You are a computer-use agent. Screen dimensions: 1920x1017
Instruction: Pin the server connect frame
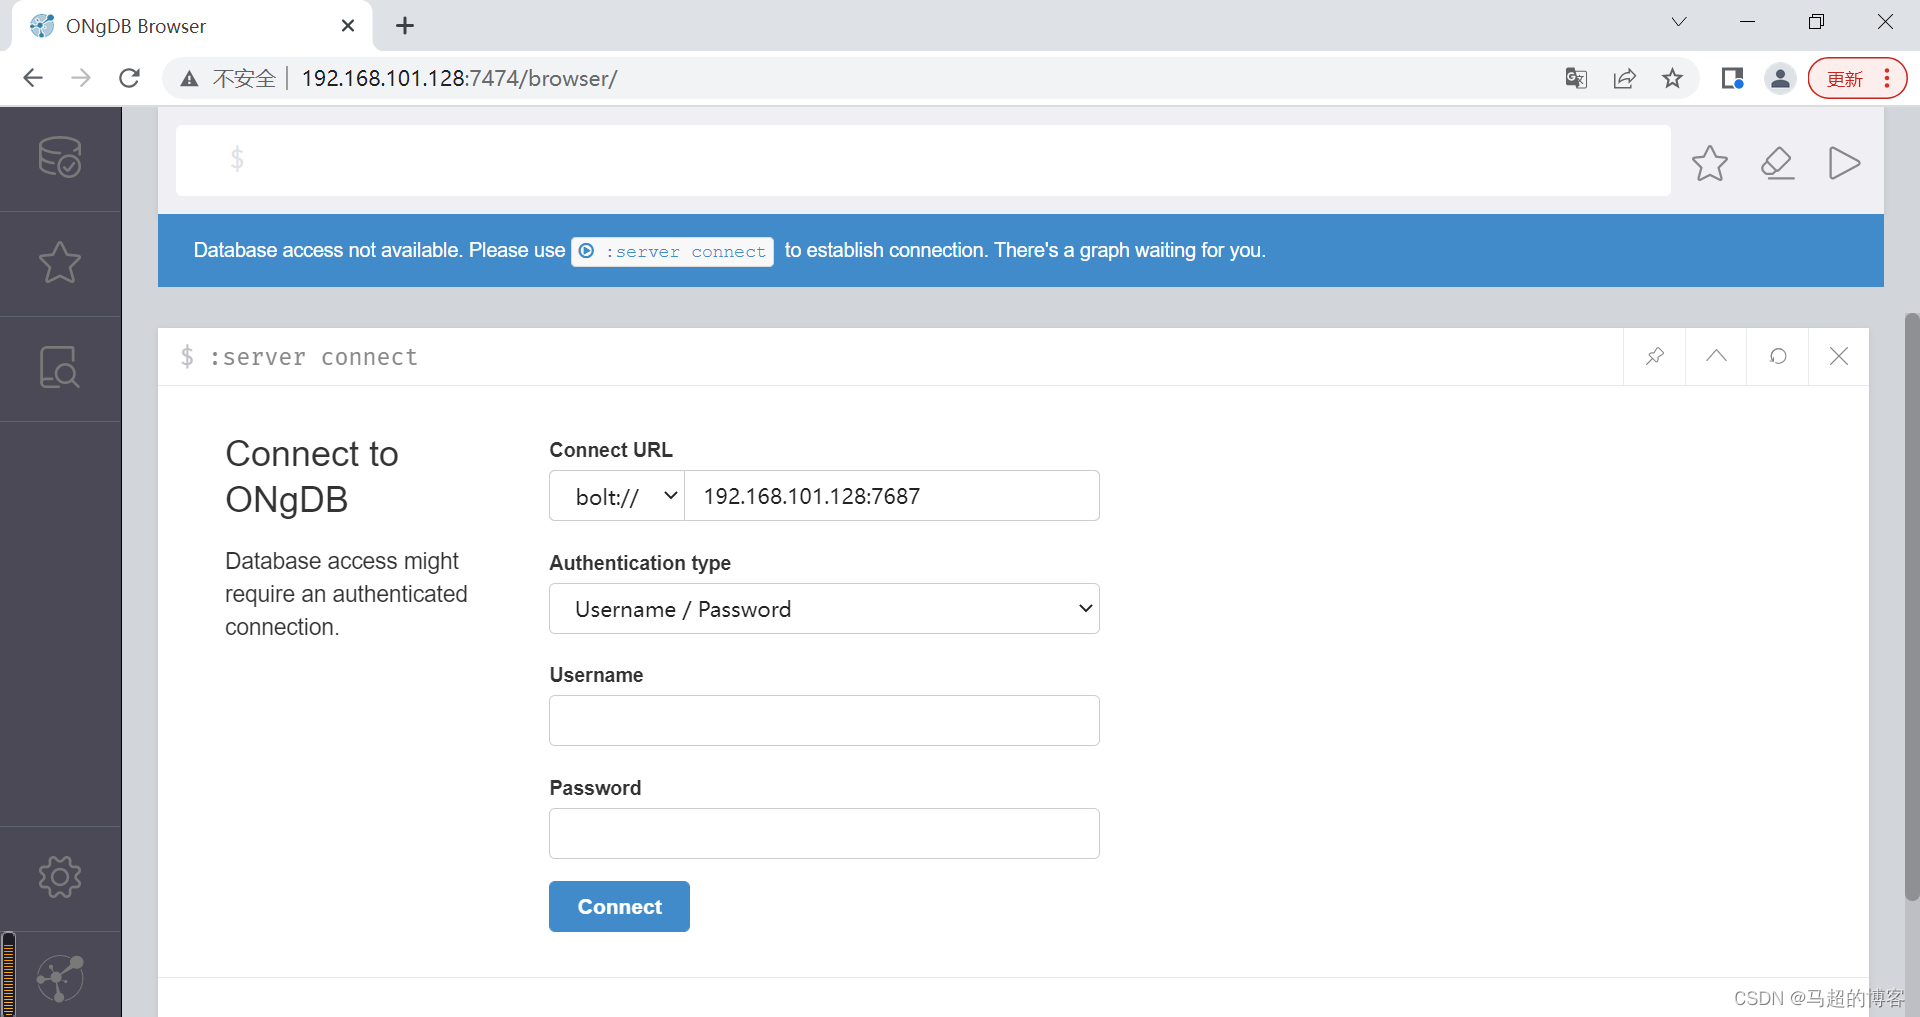click(1655, 356)
